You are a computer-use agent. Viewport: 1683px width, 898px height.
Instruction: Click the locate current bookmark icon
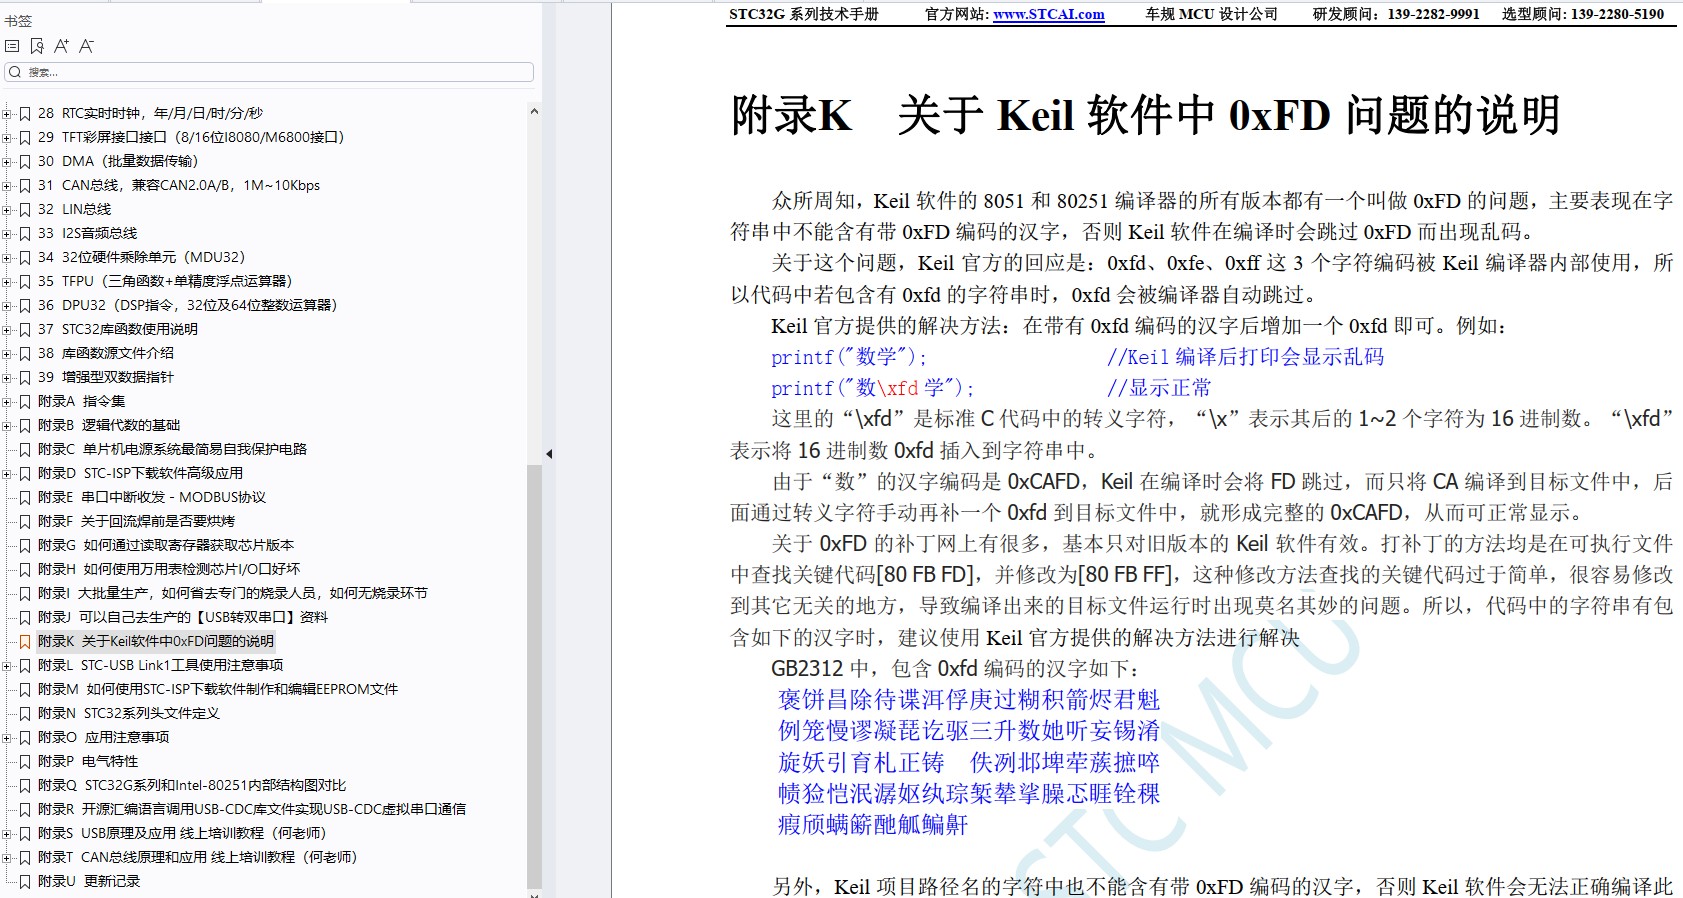[x=37, y=46]
